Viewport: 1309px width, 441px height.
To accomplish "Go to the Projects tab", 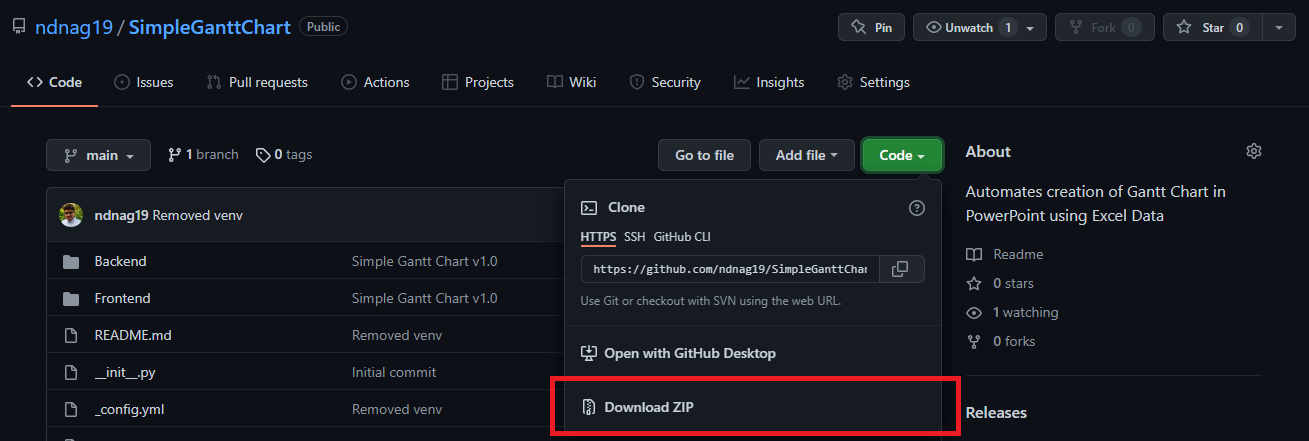I will tap(478, 82).
